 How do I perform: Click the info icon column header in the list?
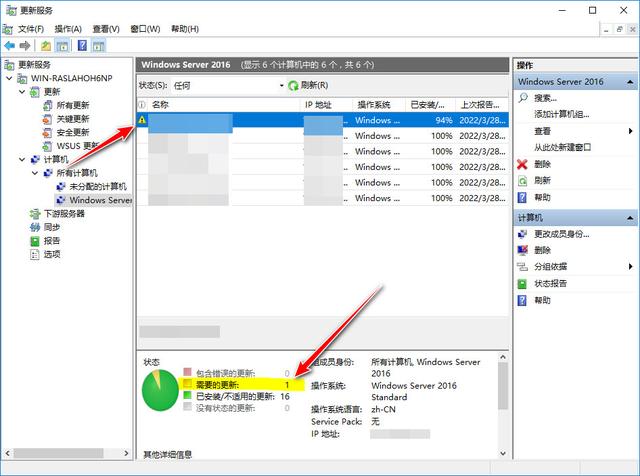[x=142, y=105]
